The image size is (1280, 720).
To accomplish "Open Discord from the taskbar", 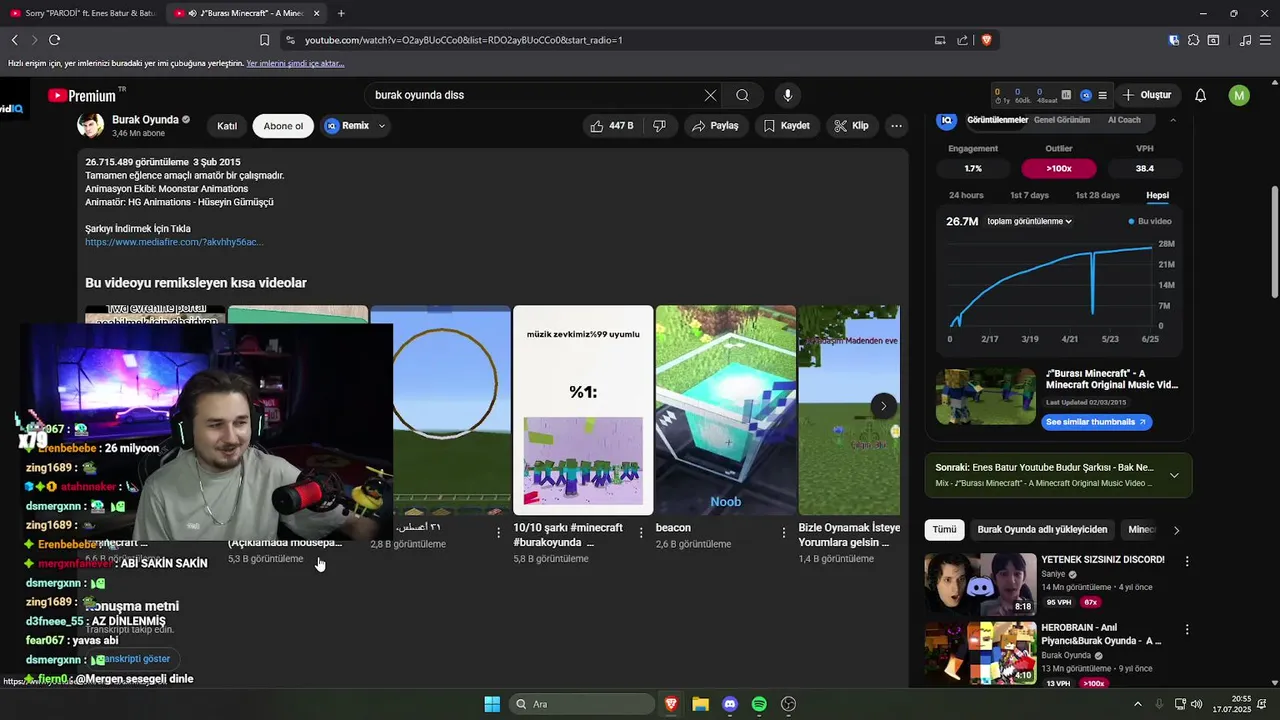I will click(x=730, y=704).
